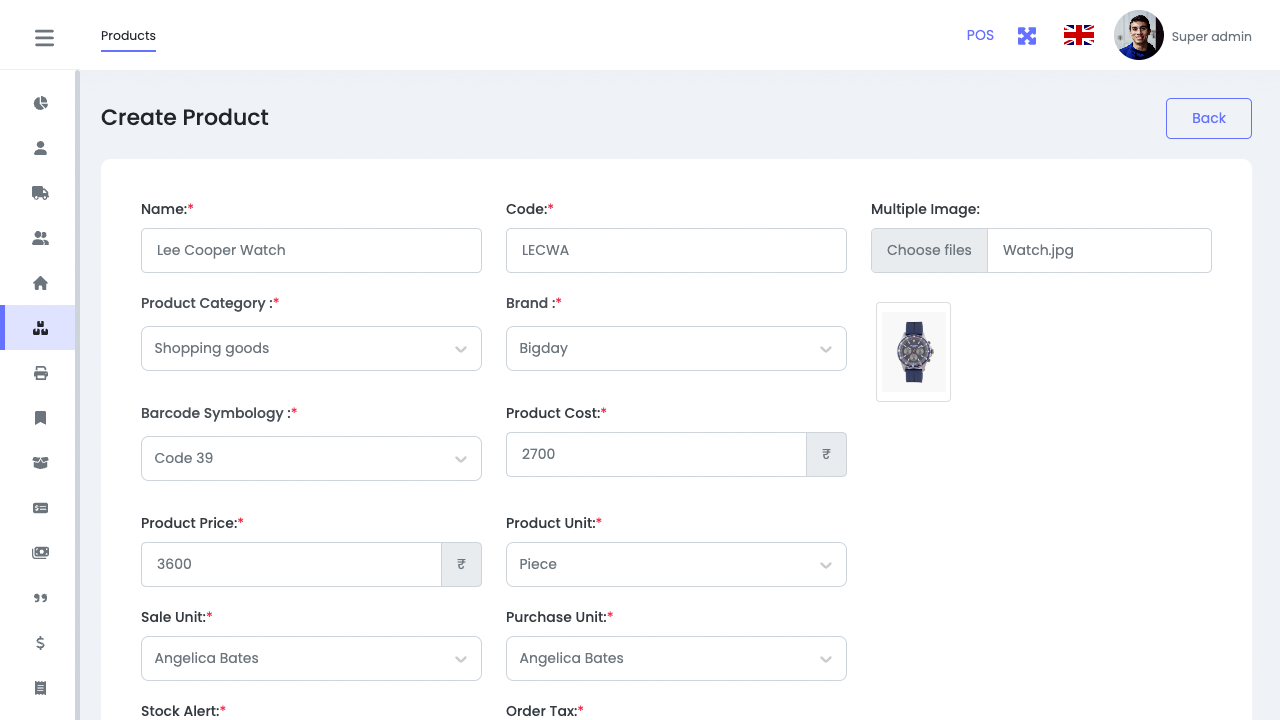The image size is (1280, 720).
Task: Open the hamburger menu at top left
Action: pos(44,37)
